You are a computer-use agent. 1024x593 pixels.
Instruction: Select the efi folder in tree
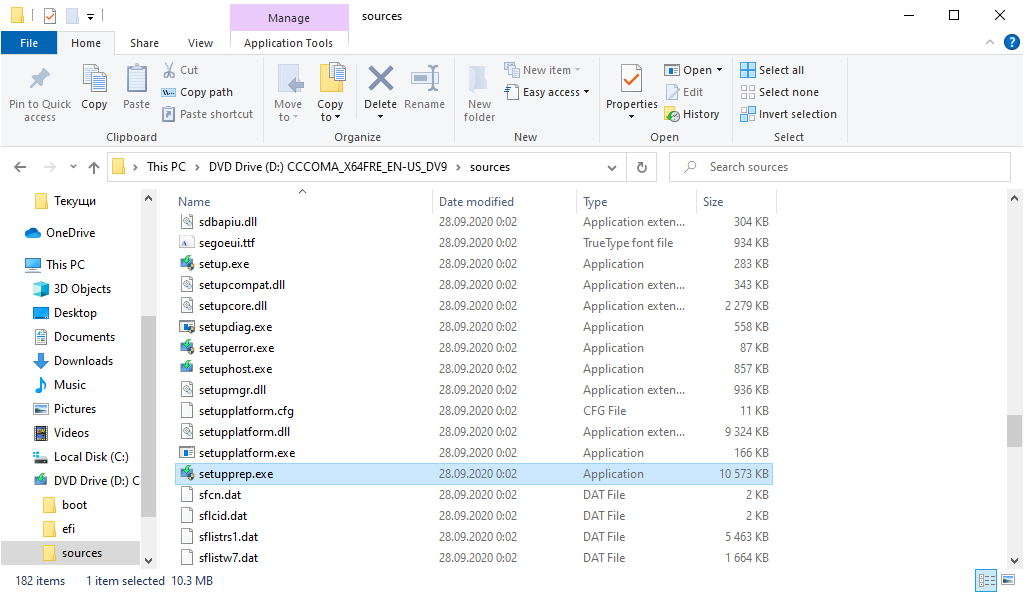59,529
